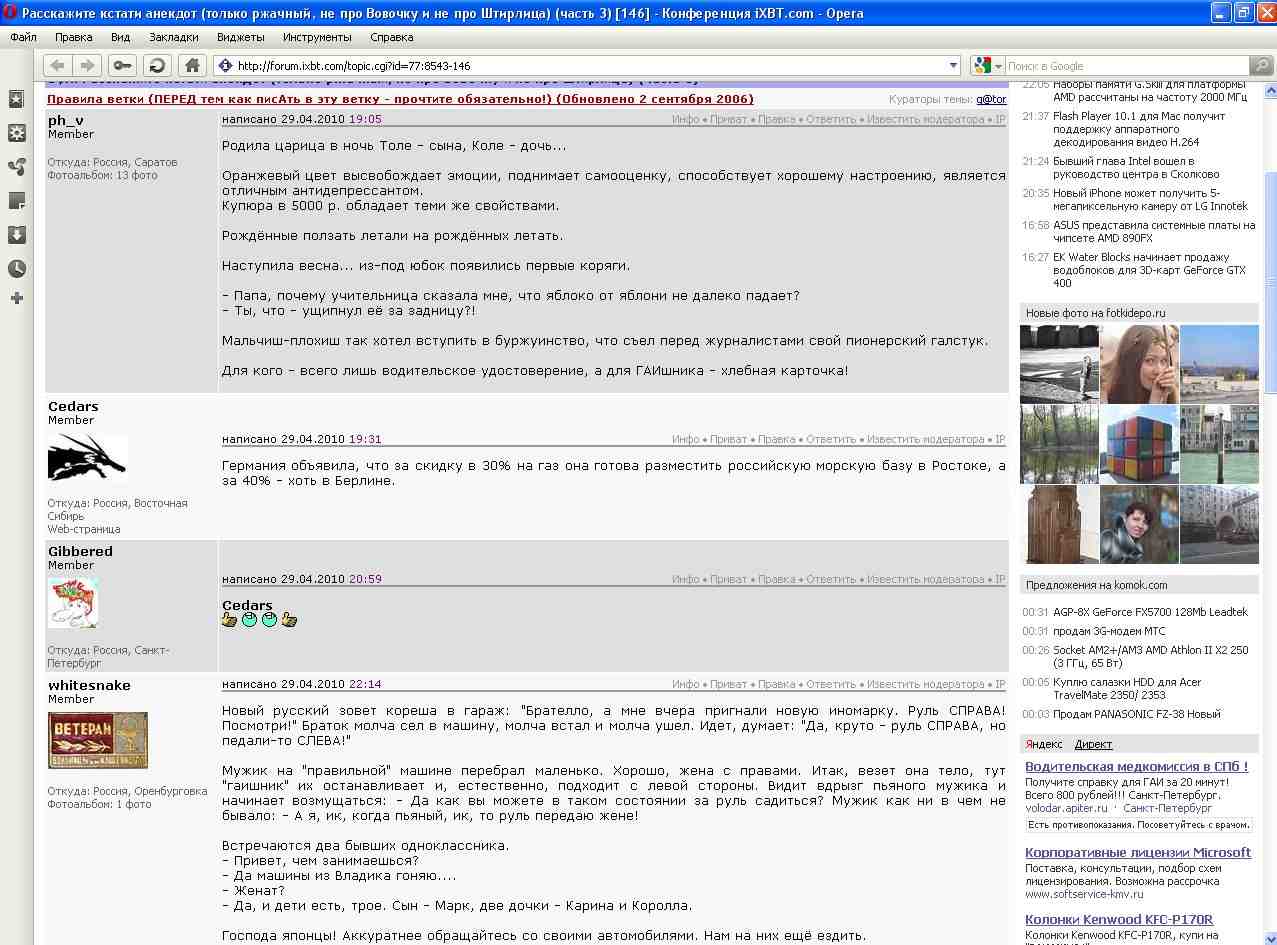This screenshot has height=945, width=1277.
Task: Click Известить модератора on 22:14 post
Action: [x=926, y=684]
